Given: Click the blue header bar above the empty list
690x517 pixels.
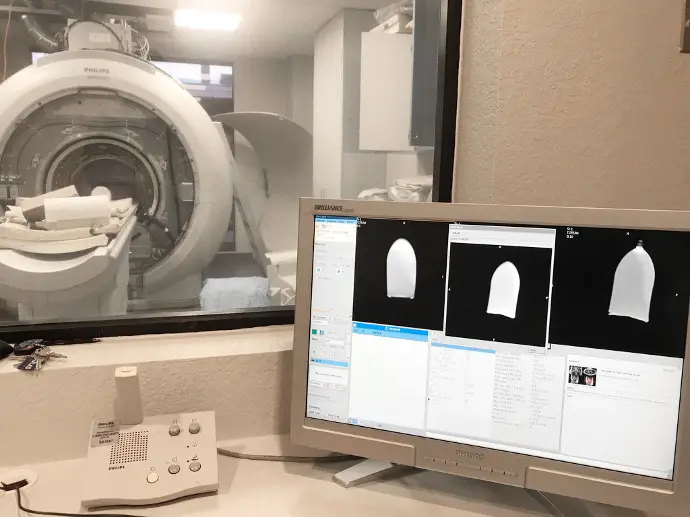Looking at the screenshot, I should click(390, 328).
